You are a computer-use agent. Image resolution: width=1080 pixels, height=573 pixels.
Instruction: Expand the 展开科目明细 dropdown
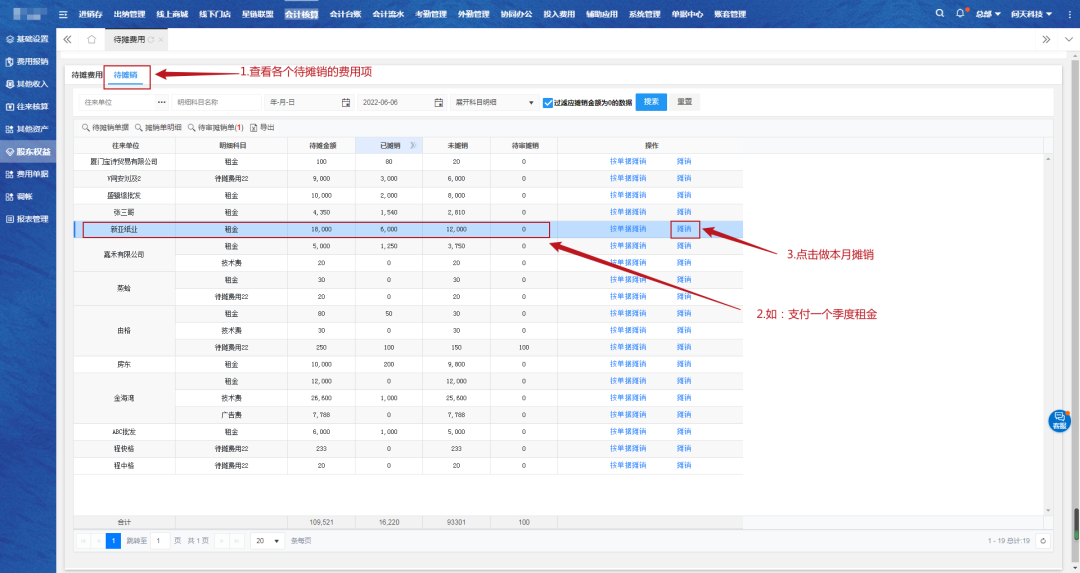[x=494, y=102]
